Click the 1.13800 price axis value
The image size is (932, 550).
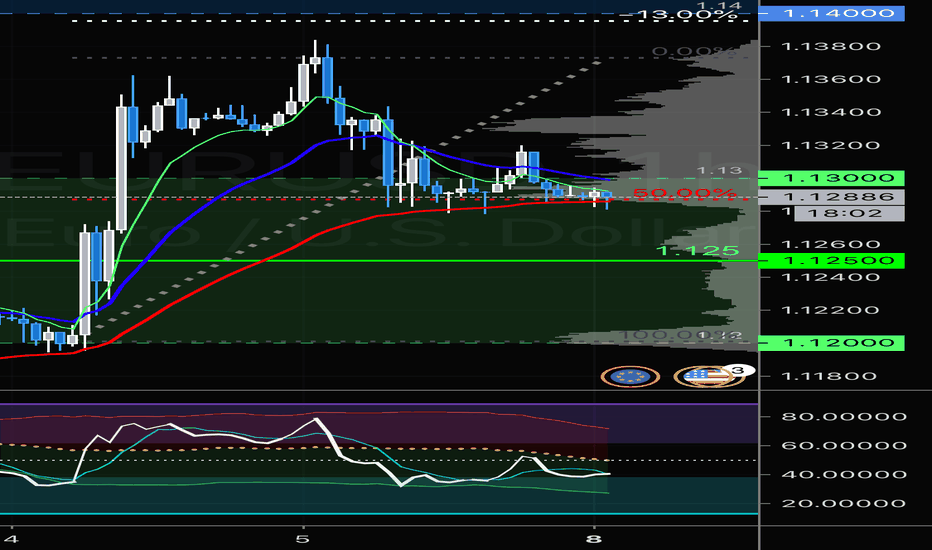pos(830,46)
